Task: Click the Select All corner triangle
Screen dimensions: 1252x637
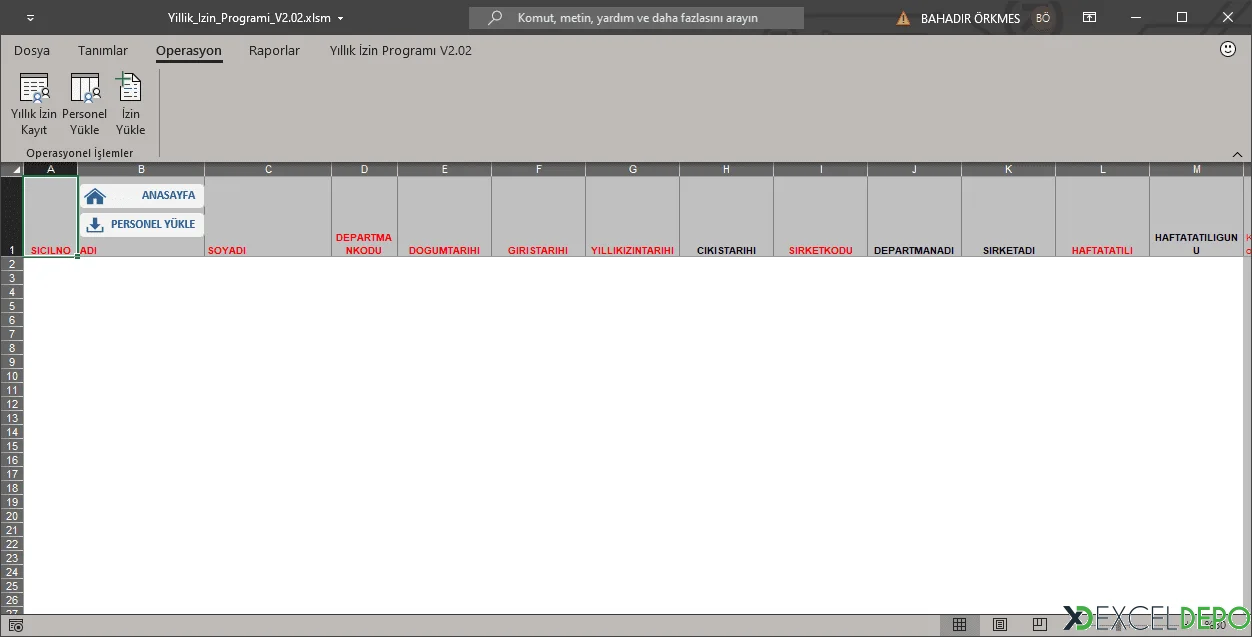Action: click(x=15, y=170)
